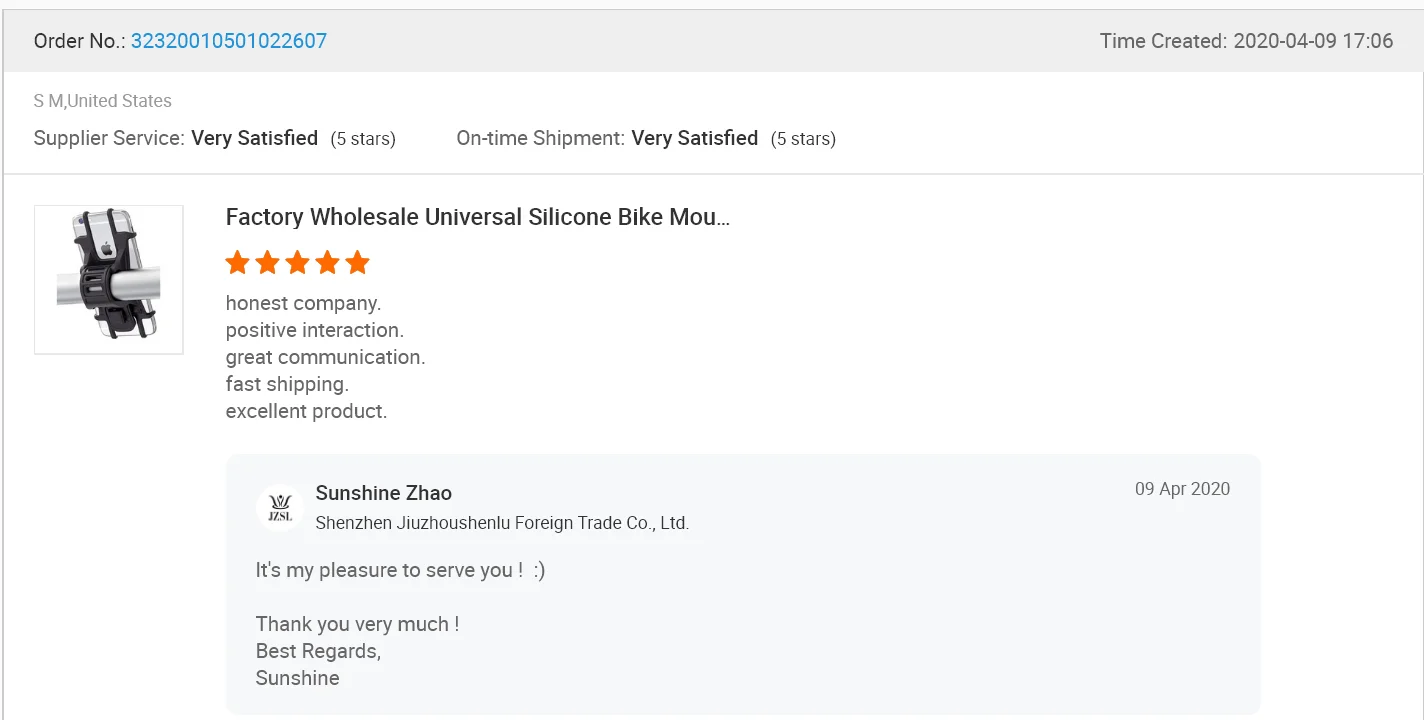Click the fifth orange rating star
This screenshot has height=720, width=1424.
coord(357,263)
